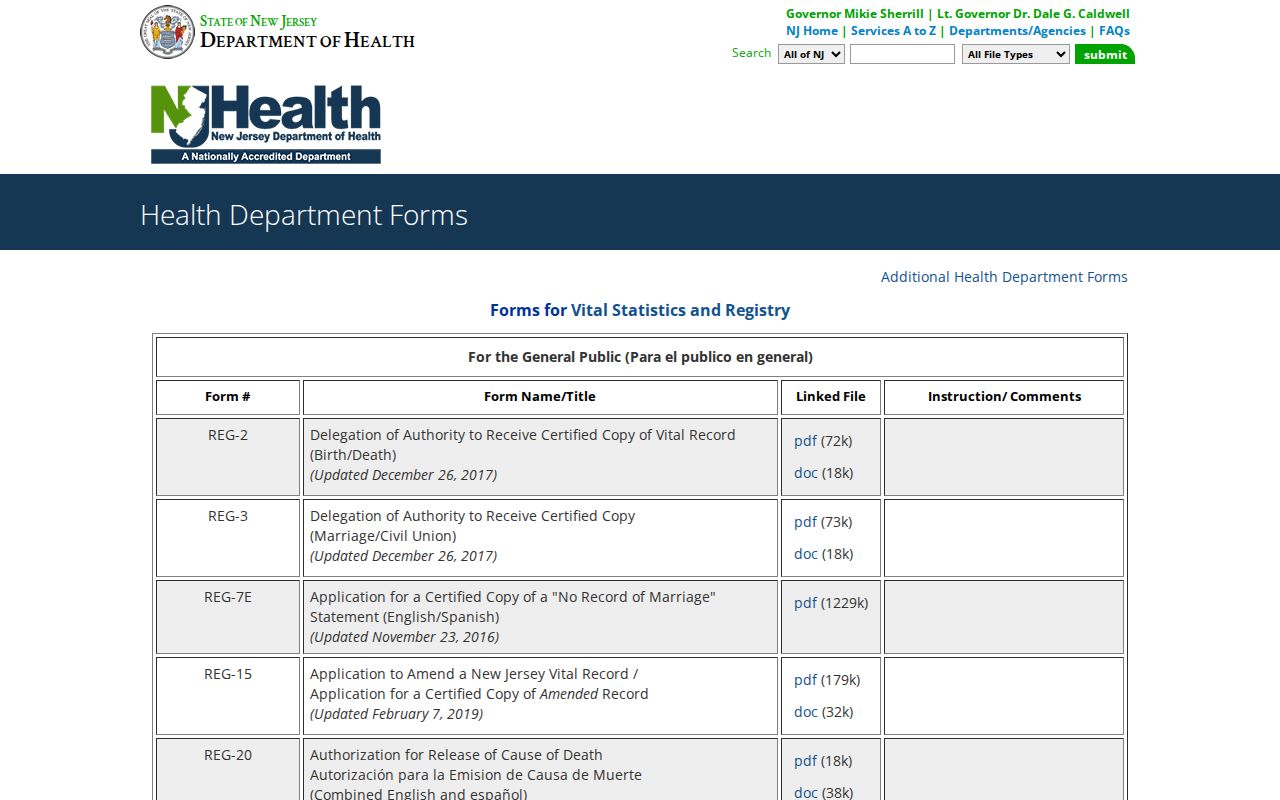This screenshot has width=1280, height=800.
Task: Click the search text input field
Action: pos(902,54)
